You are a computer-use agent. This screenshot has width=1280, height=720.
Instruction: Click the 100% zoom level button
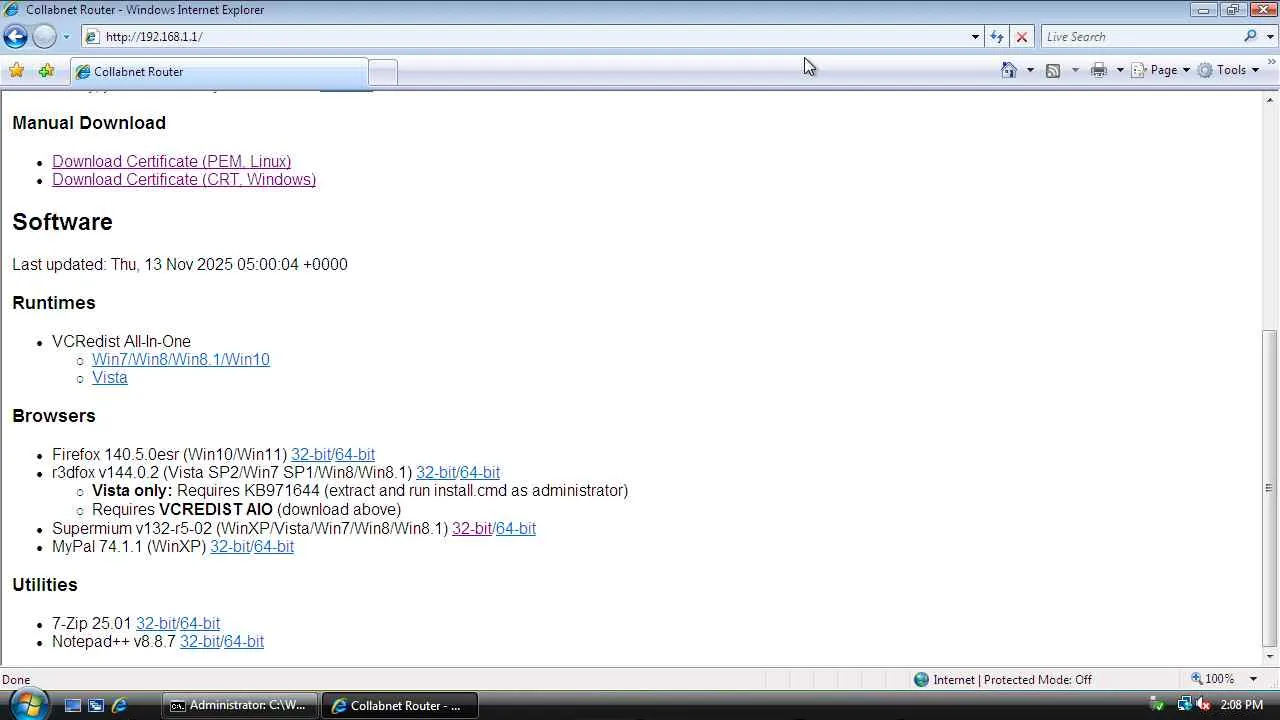tap(1213, 680)
